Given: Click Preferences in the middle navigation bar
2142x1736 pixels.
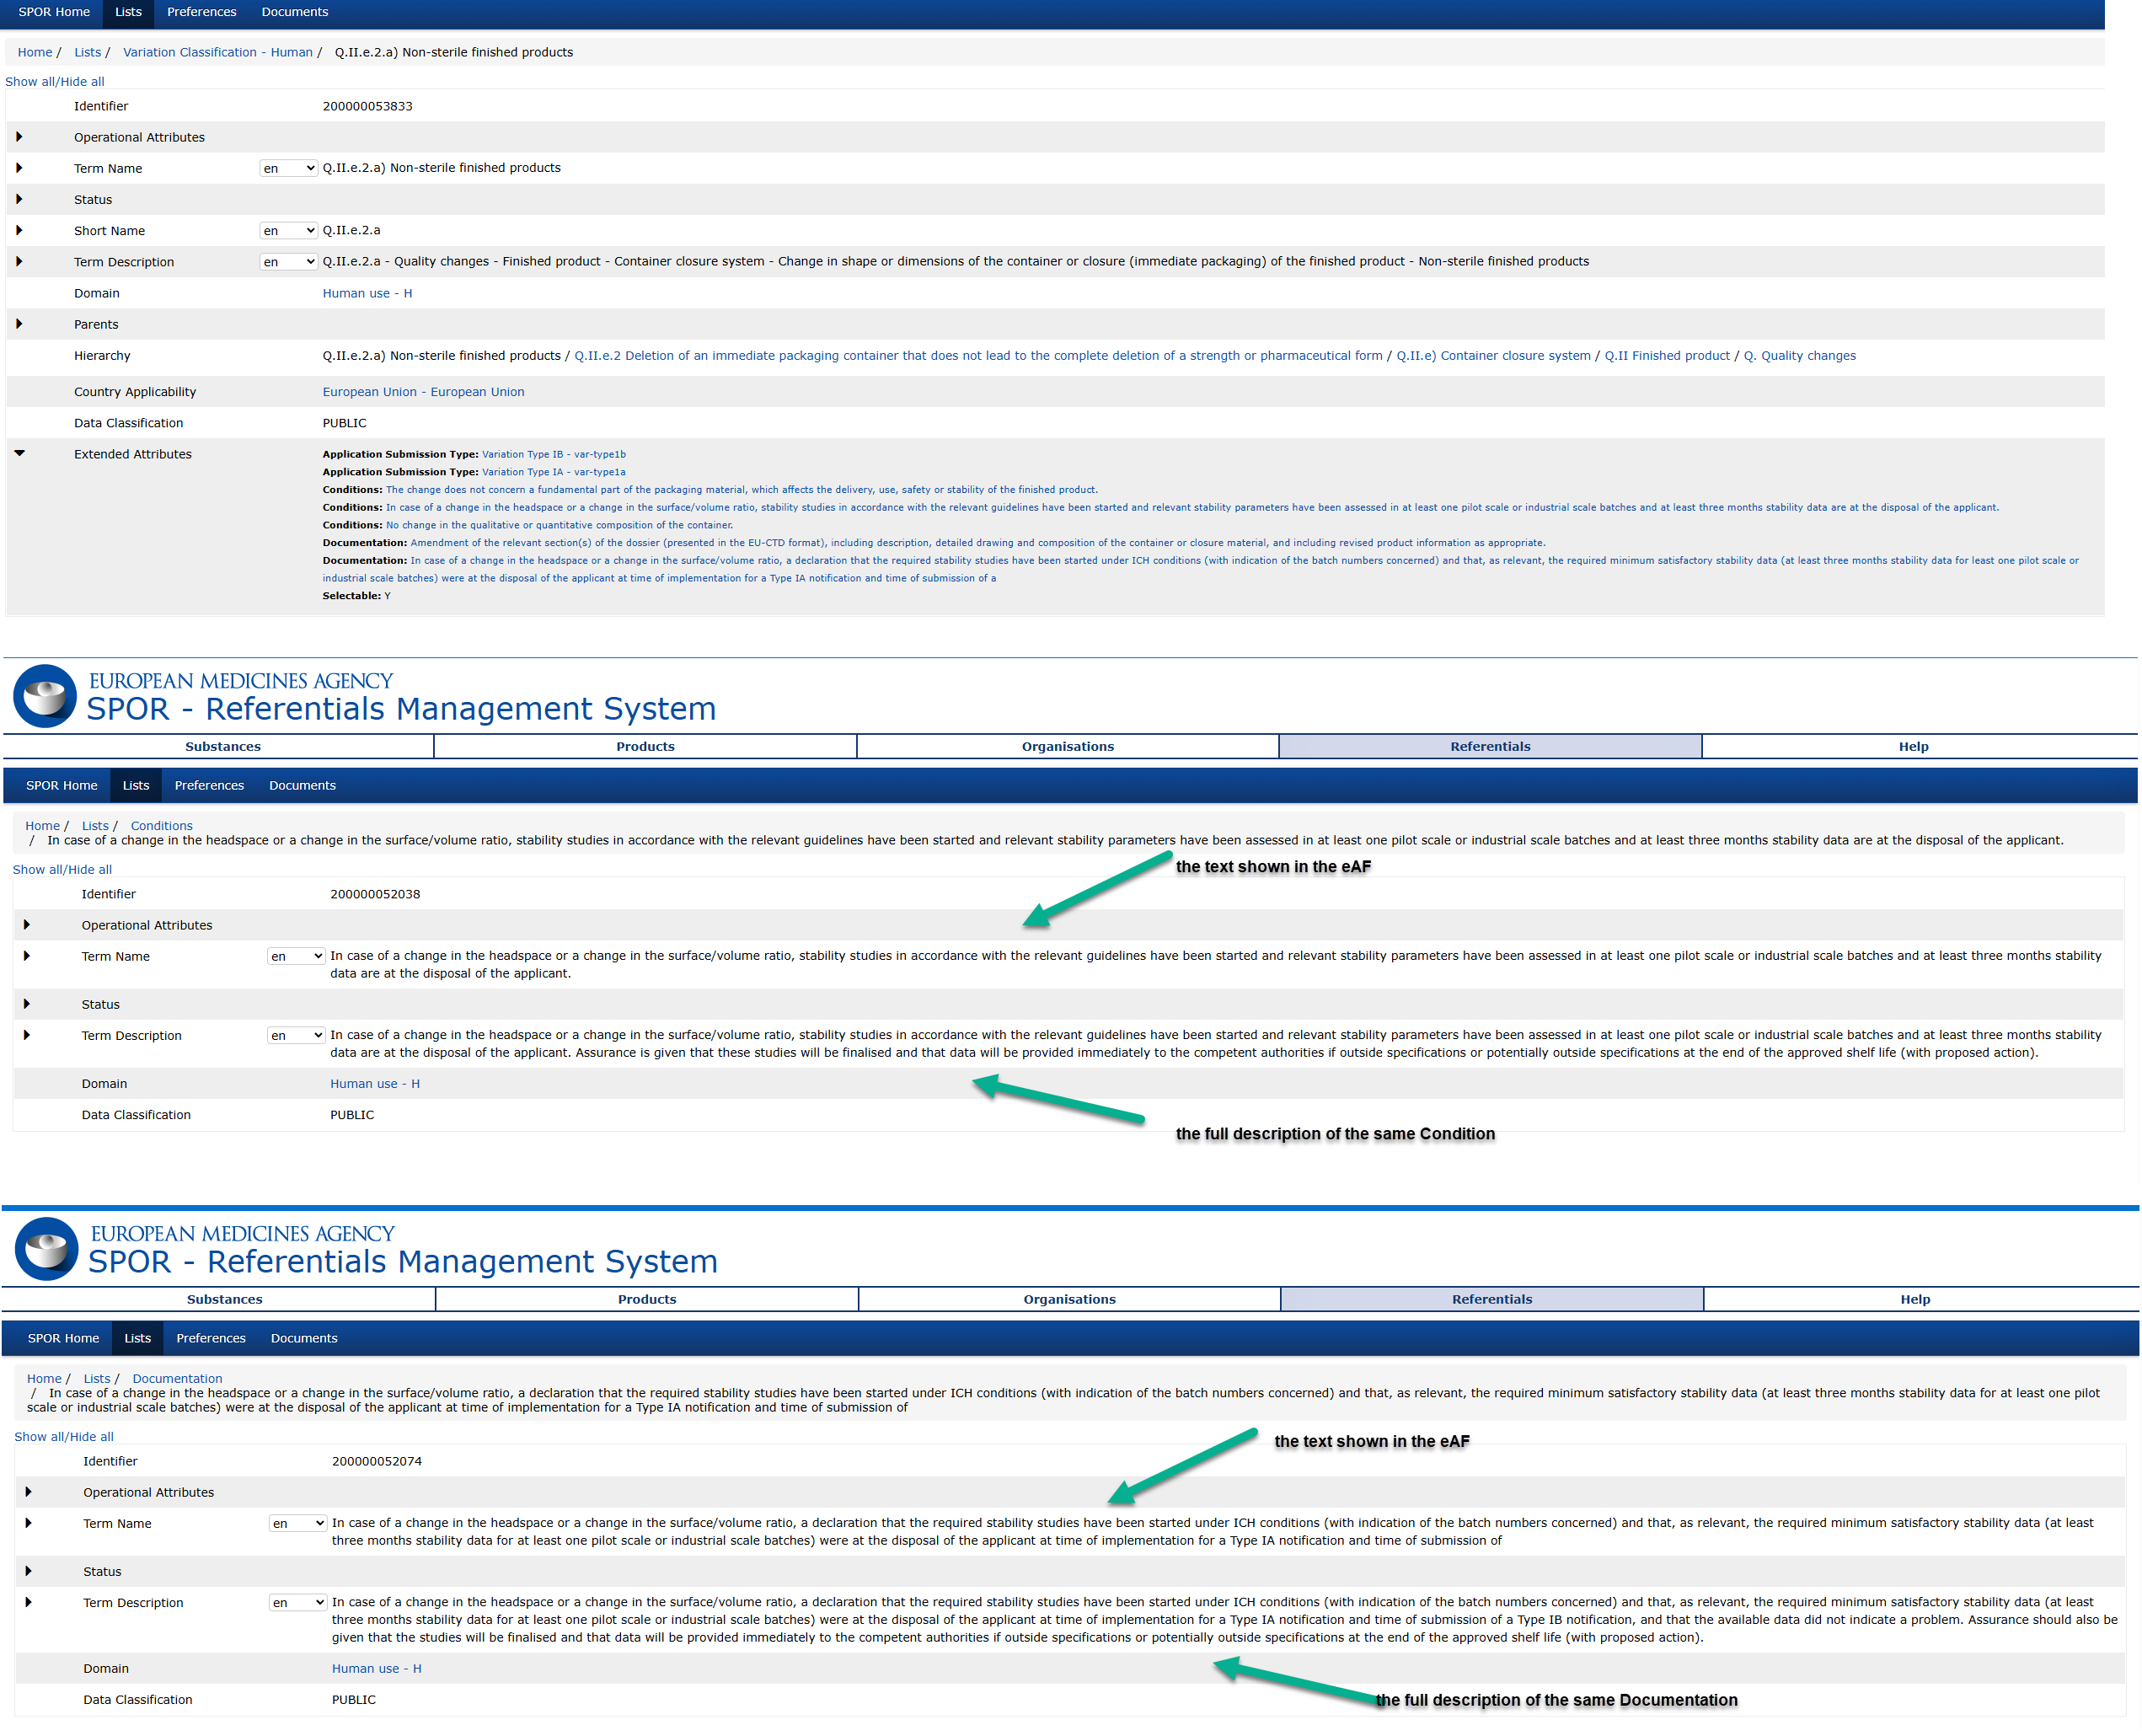Looking at the screenshot, I should coord(209,786).
